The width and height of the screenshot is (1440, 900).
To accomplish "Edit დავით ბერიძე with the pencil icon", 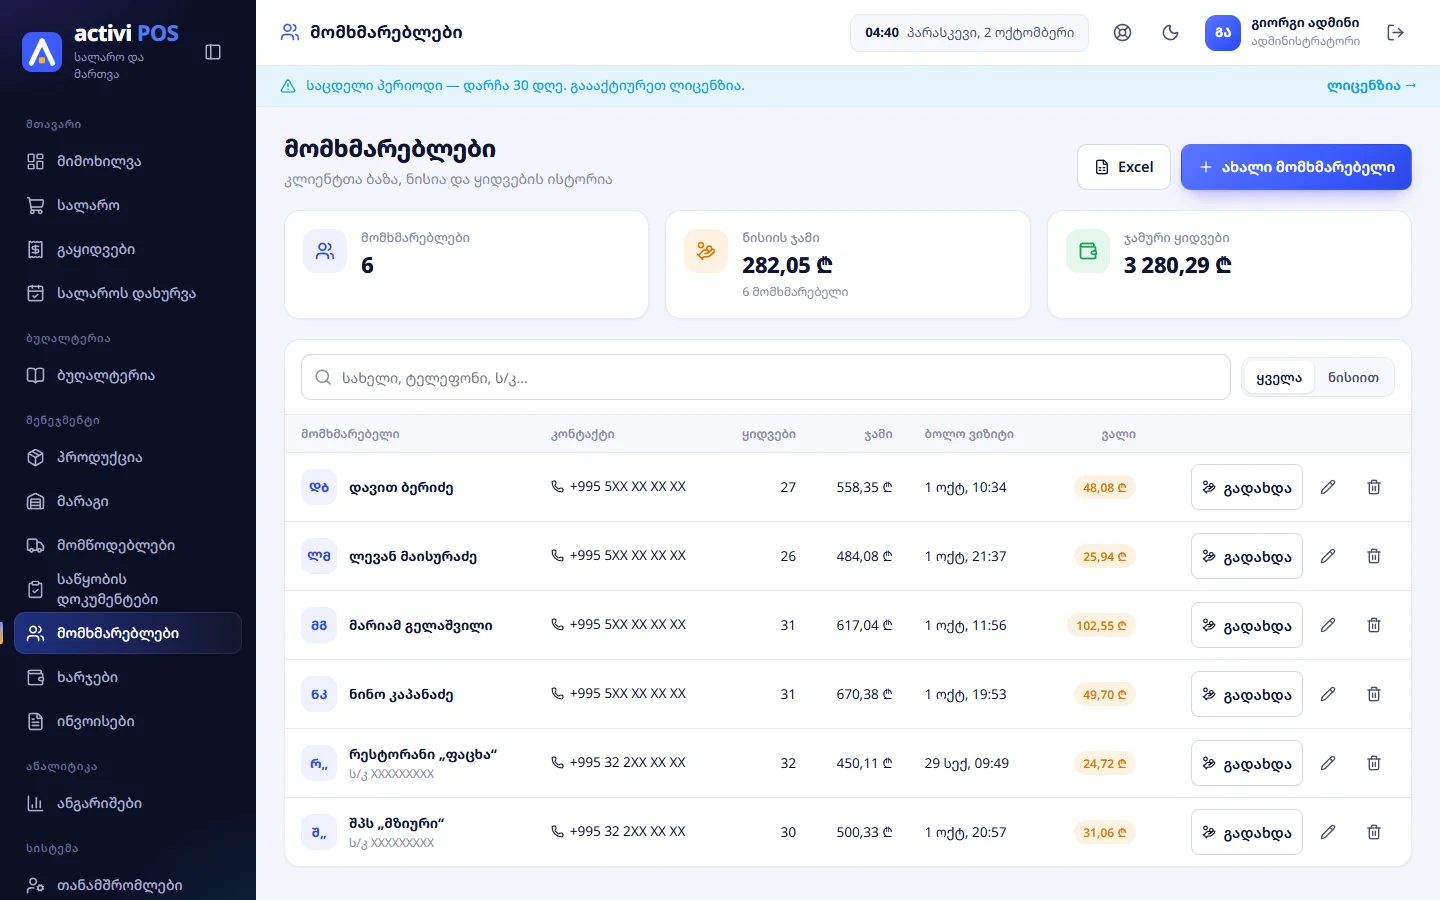I will pos(1328,487).
